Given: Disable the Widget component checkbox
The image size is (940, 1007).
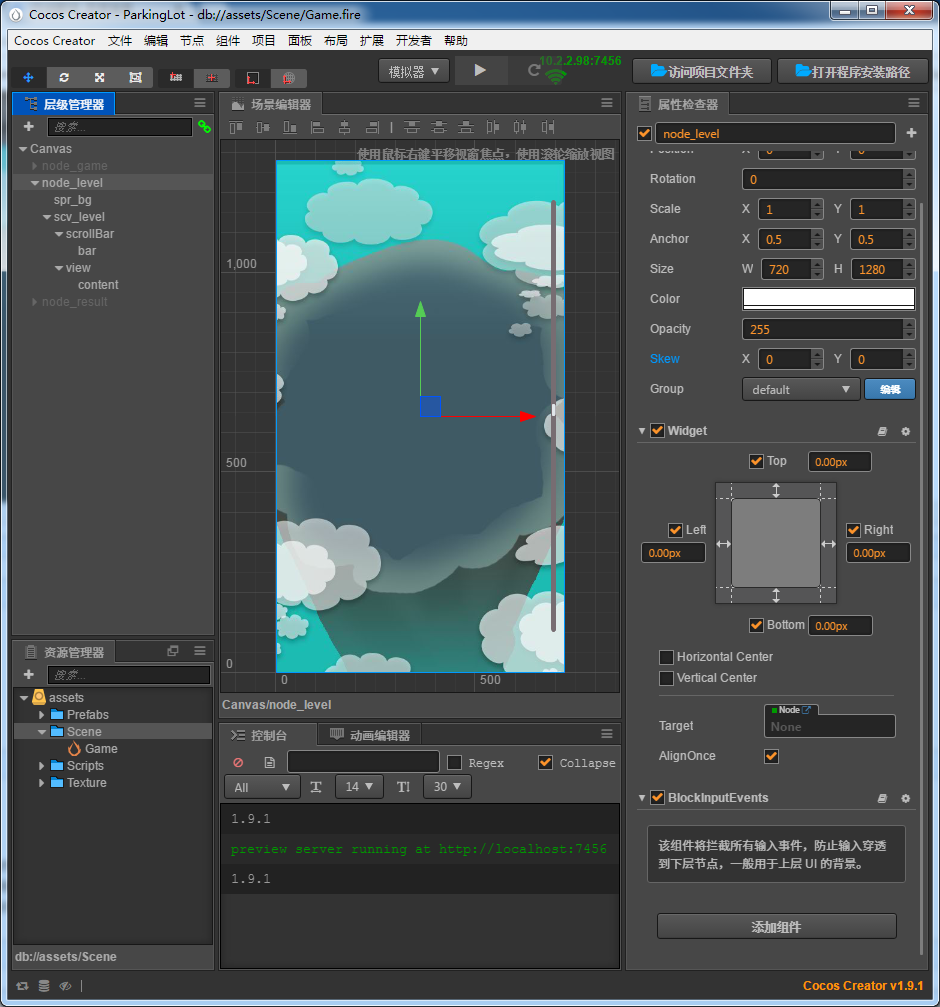Looking at the screenshot, I should point(657,430).
